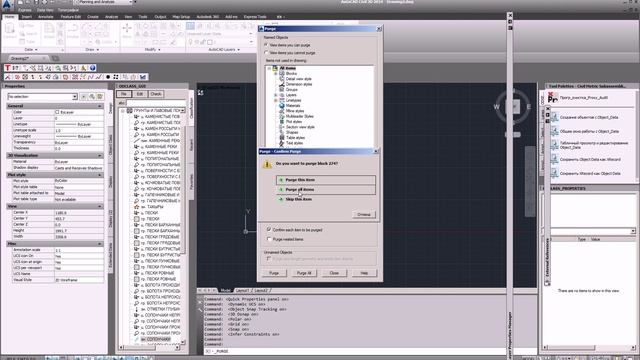Open the Annotate ribbon tab

[x=46, y=17]
